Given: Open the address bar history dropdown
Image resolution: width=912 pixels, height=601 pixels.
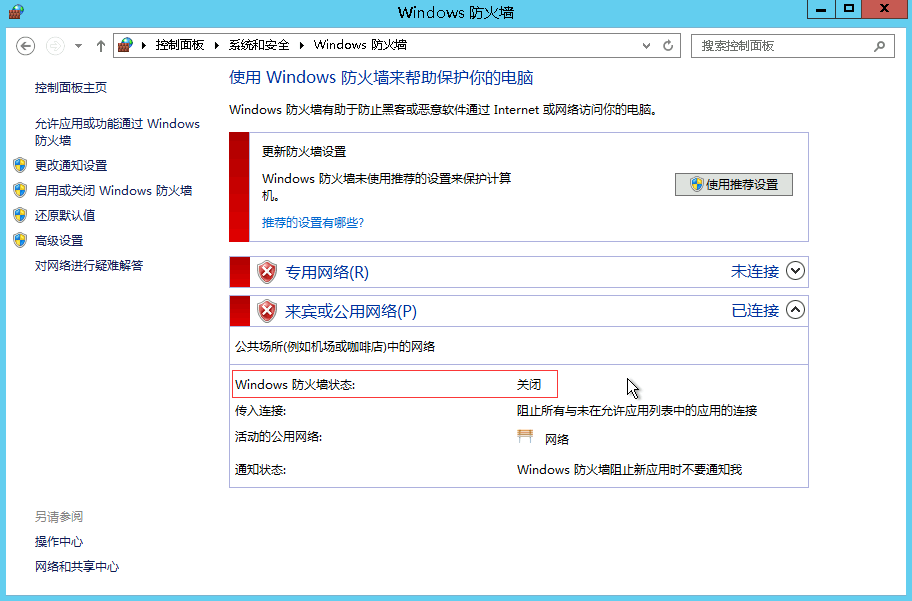Looking at the screenshot, I should 646,45.
